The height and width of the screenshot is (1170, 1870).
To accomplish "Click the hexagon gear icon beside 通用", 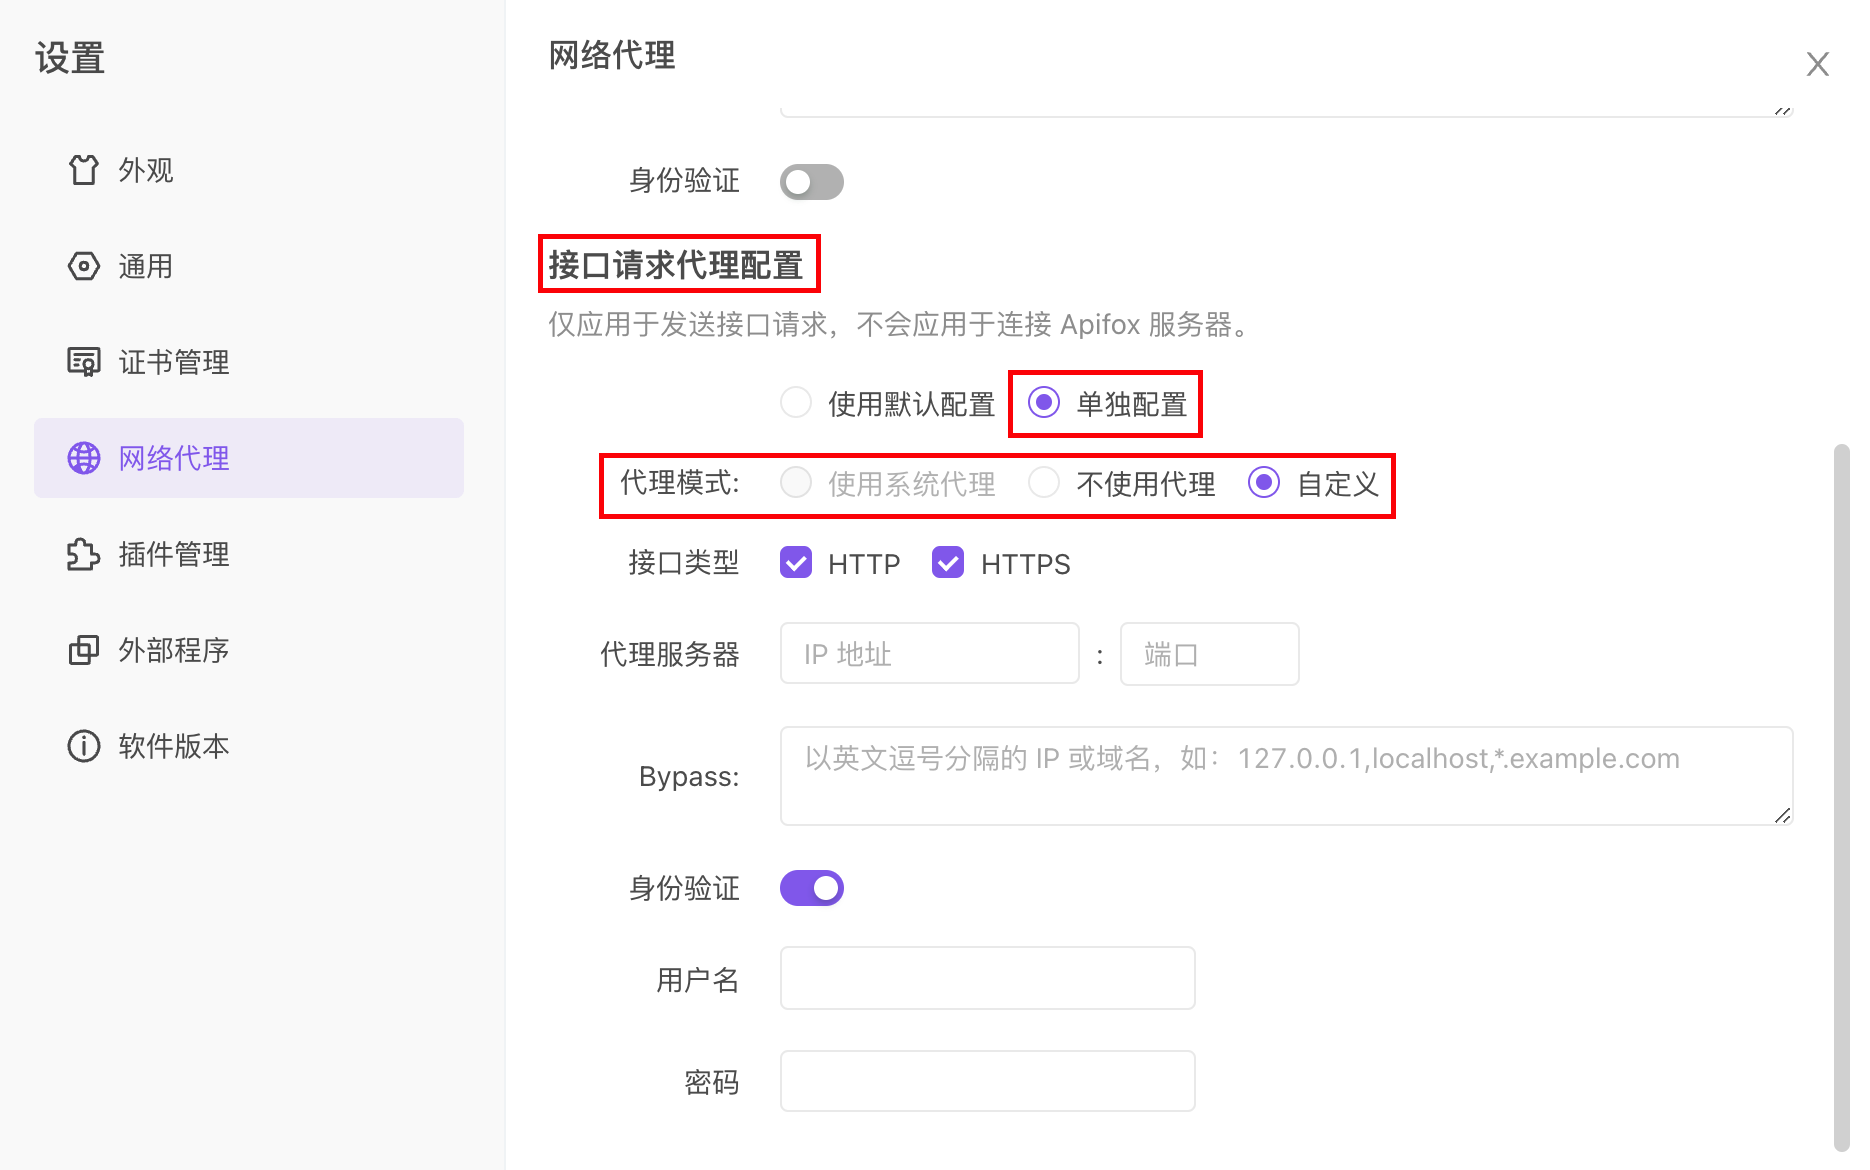I will pos(84,266).
